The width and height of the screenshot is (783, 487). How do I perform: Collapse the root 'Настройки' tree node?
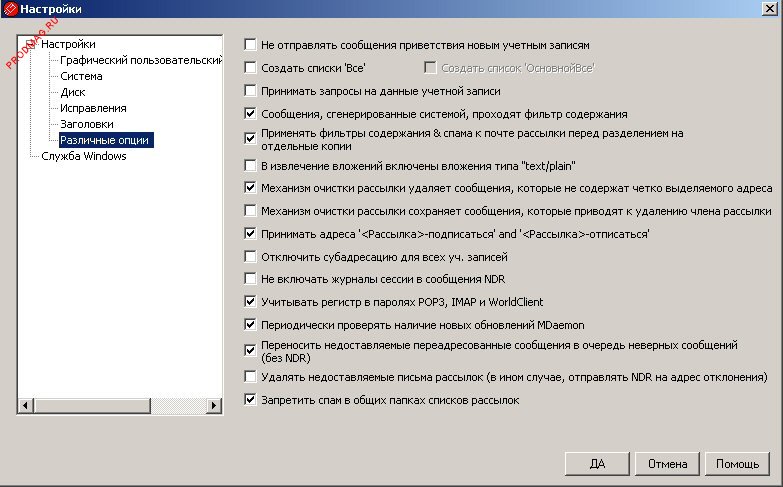(x=30, y=44)
